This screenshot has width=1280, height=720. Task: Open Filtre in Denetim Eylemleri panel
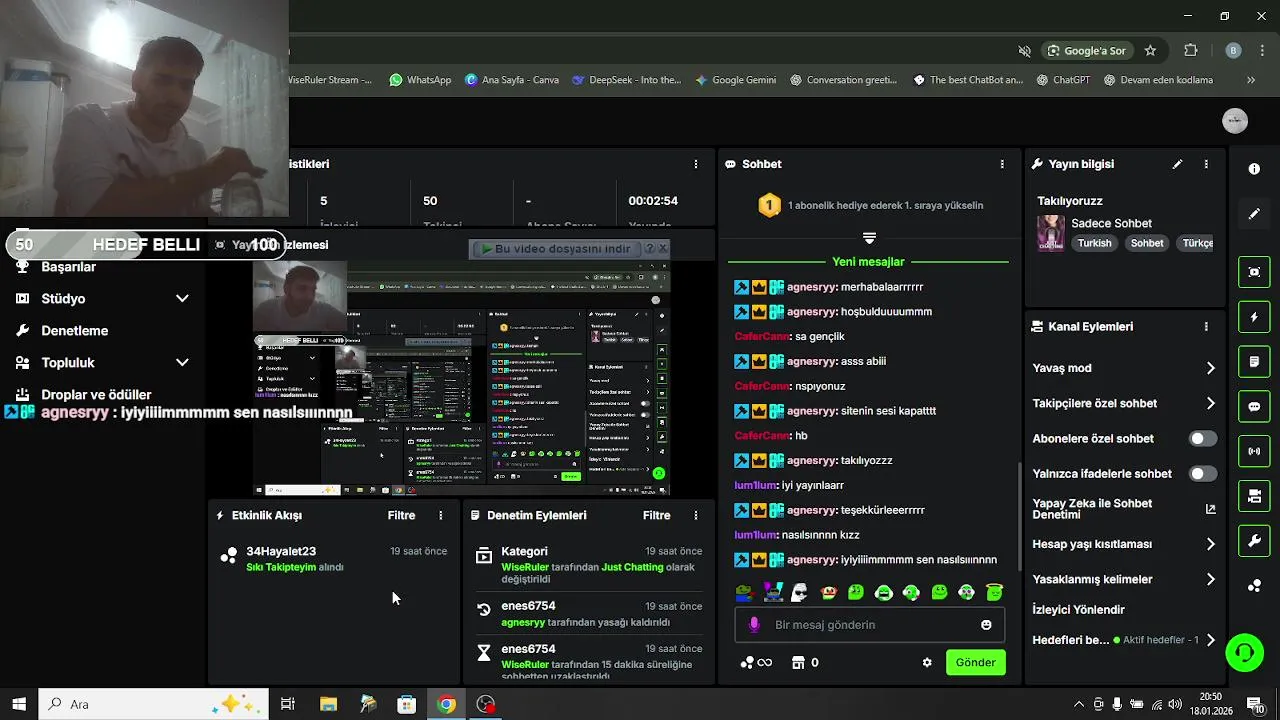pos(656,516)
